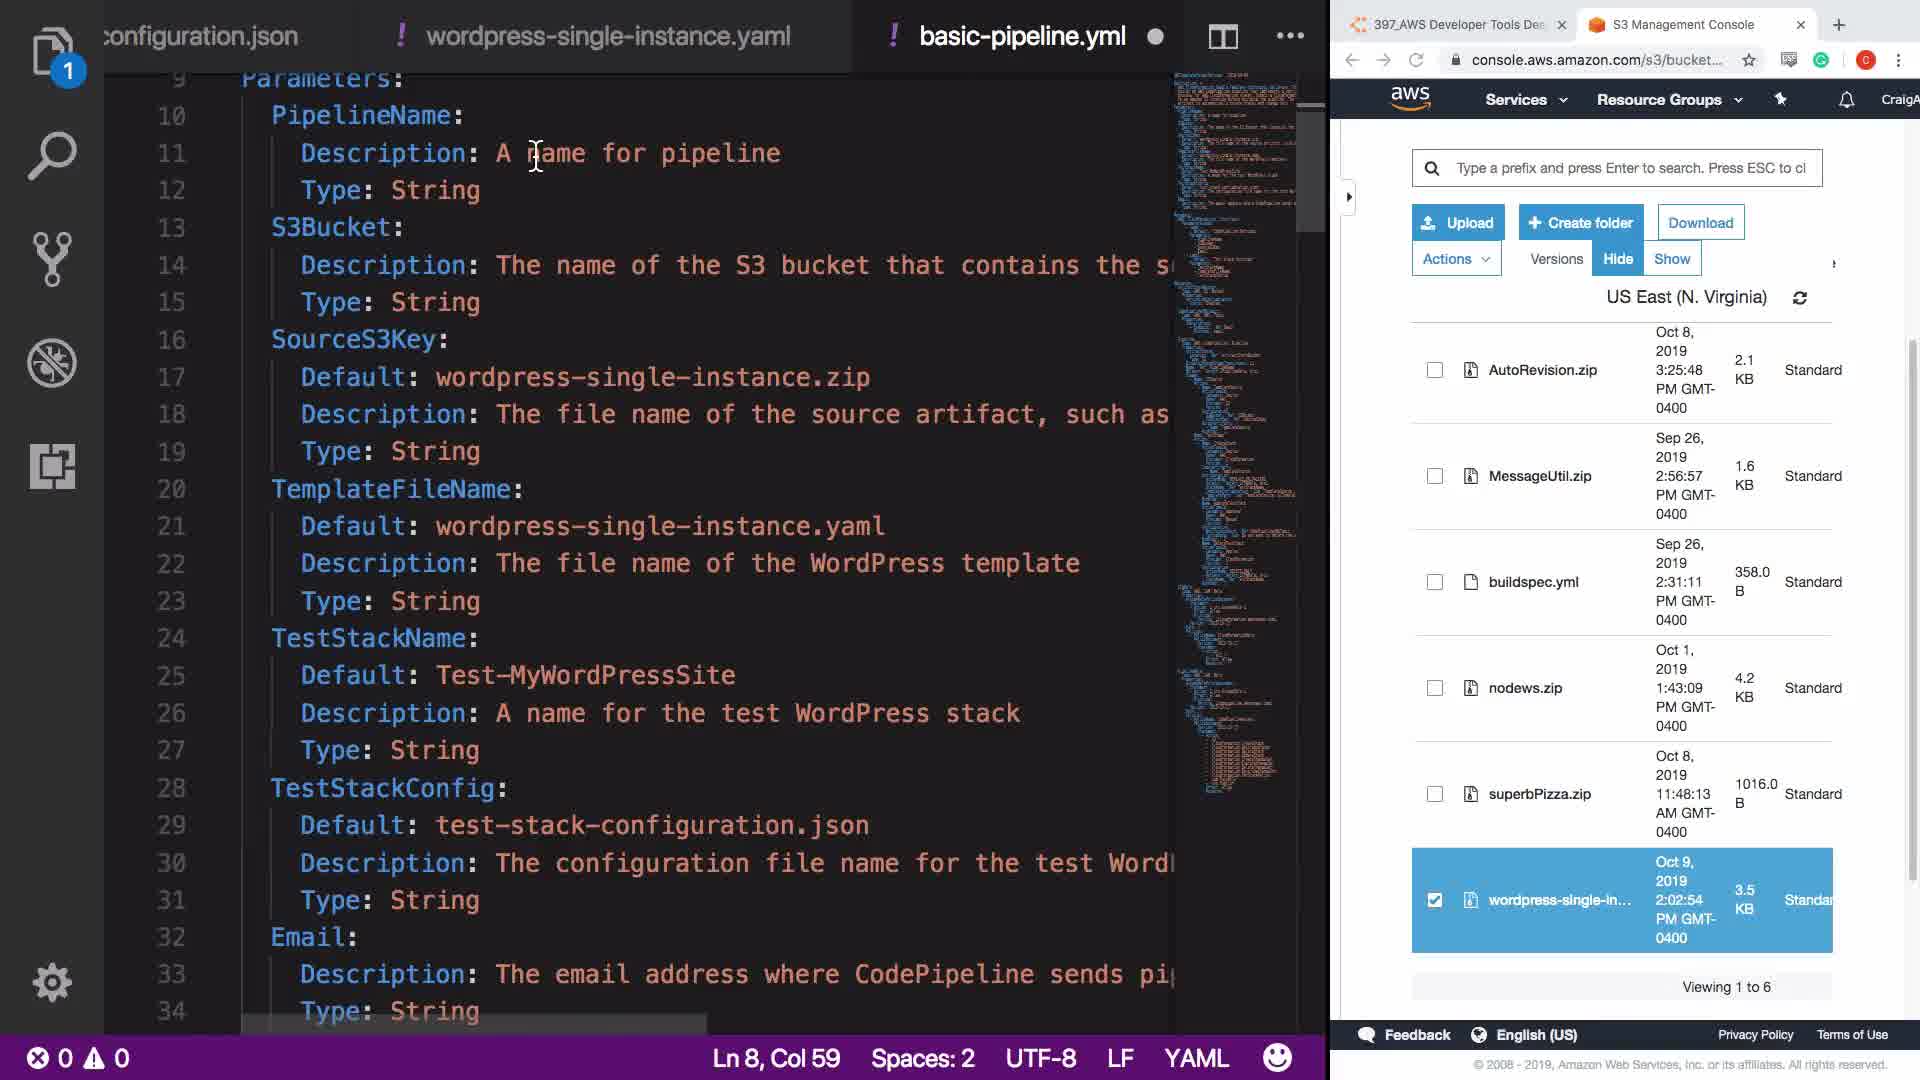Check the buildspec.yml checkbox
Screen dimensions: 1920x1080
pos(1435,582)
